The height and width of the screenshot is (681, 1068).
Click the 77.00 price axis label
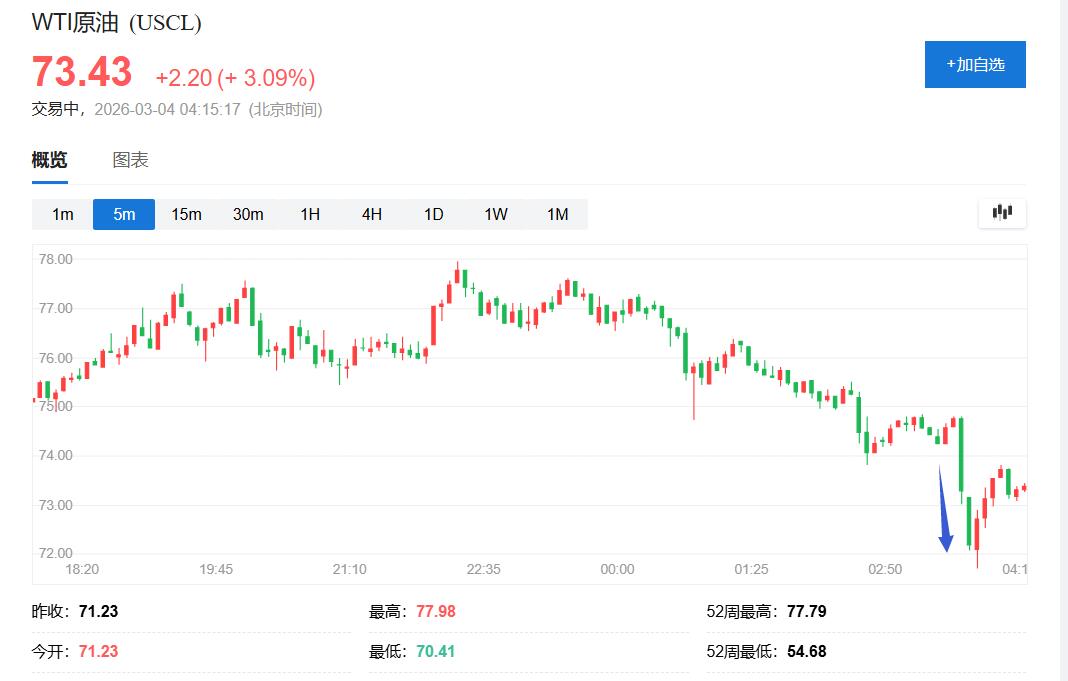56,308
